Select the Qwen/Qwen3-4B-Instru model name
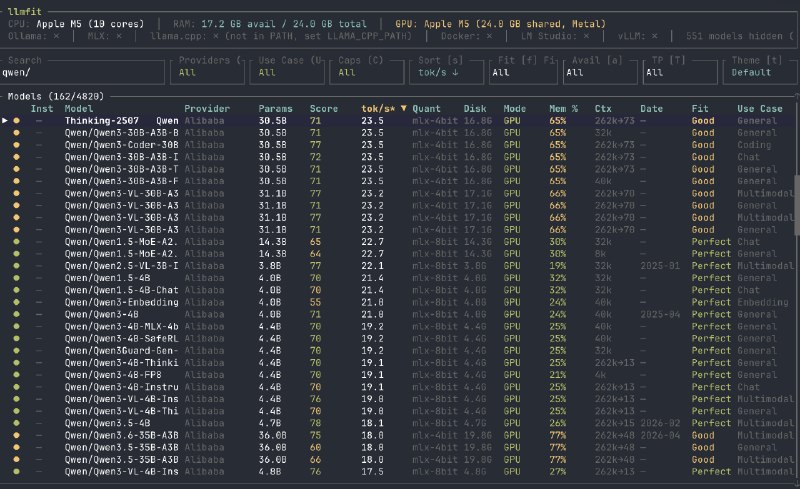This screenshot has height=489, width=800. click(121, 387)
